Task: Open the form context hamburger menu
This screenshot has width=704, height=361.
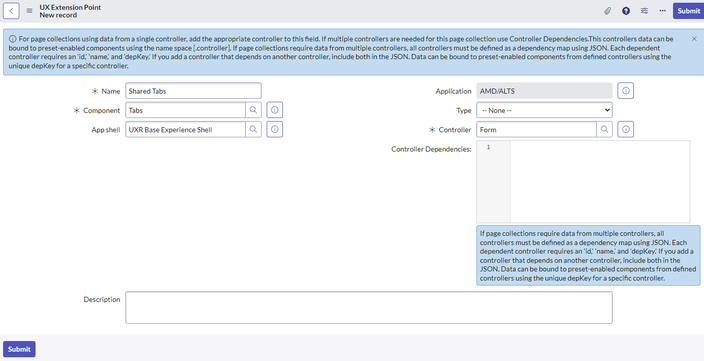Action: pyautogui.click(x=29, y=11)
